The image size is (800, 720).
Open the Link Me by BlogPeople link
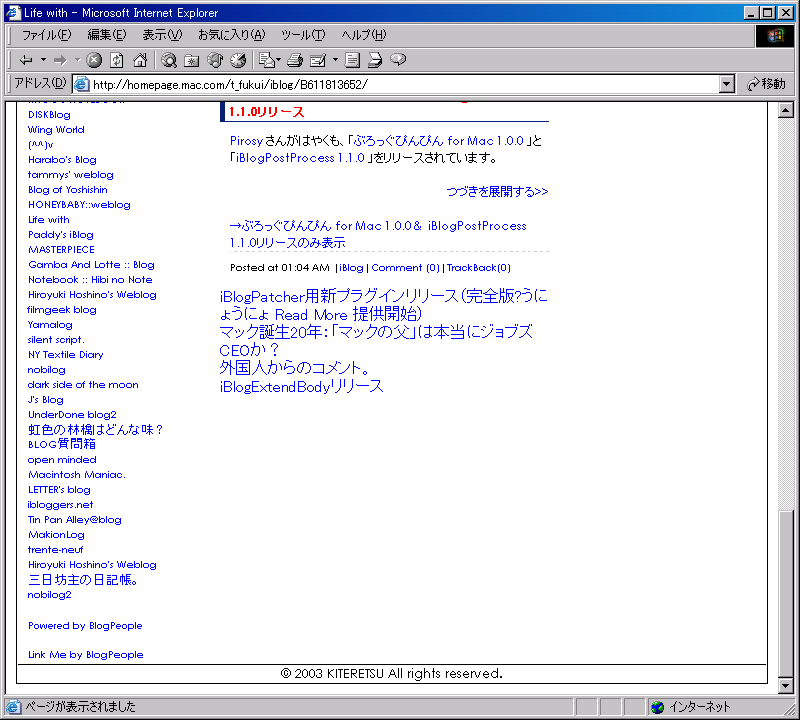pyautogui.click(x=85, y=655)
